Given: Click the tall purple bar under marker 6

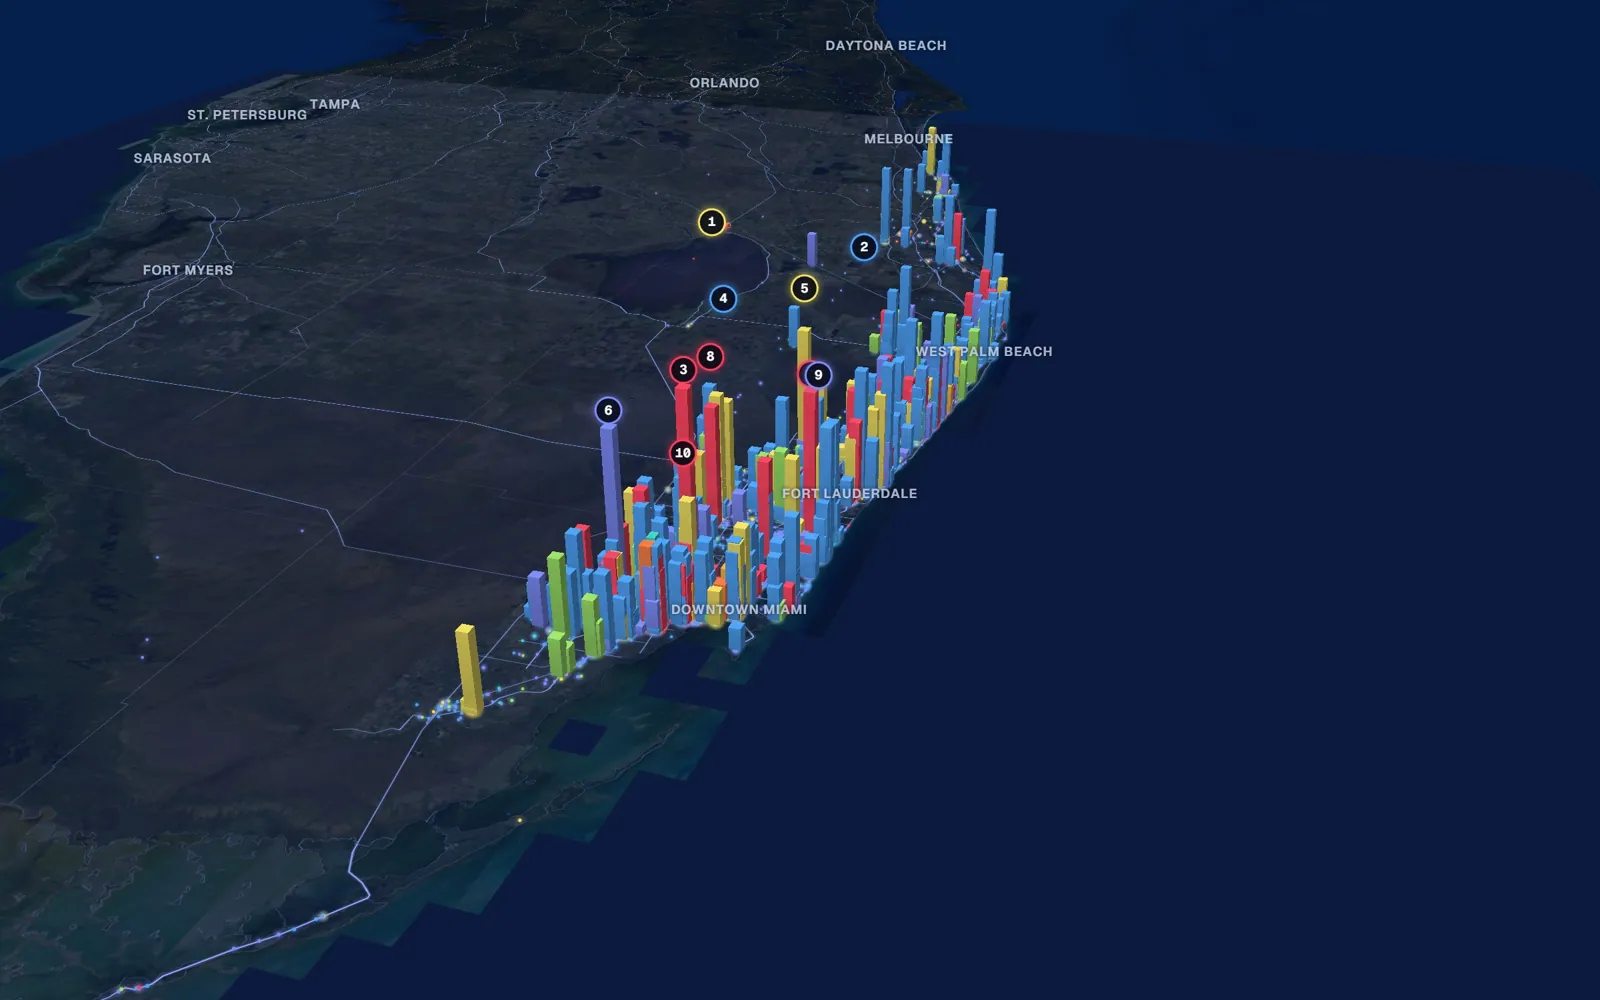Looking at the screenshot, I should [610, 485].
